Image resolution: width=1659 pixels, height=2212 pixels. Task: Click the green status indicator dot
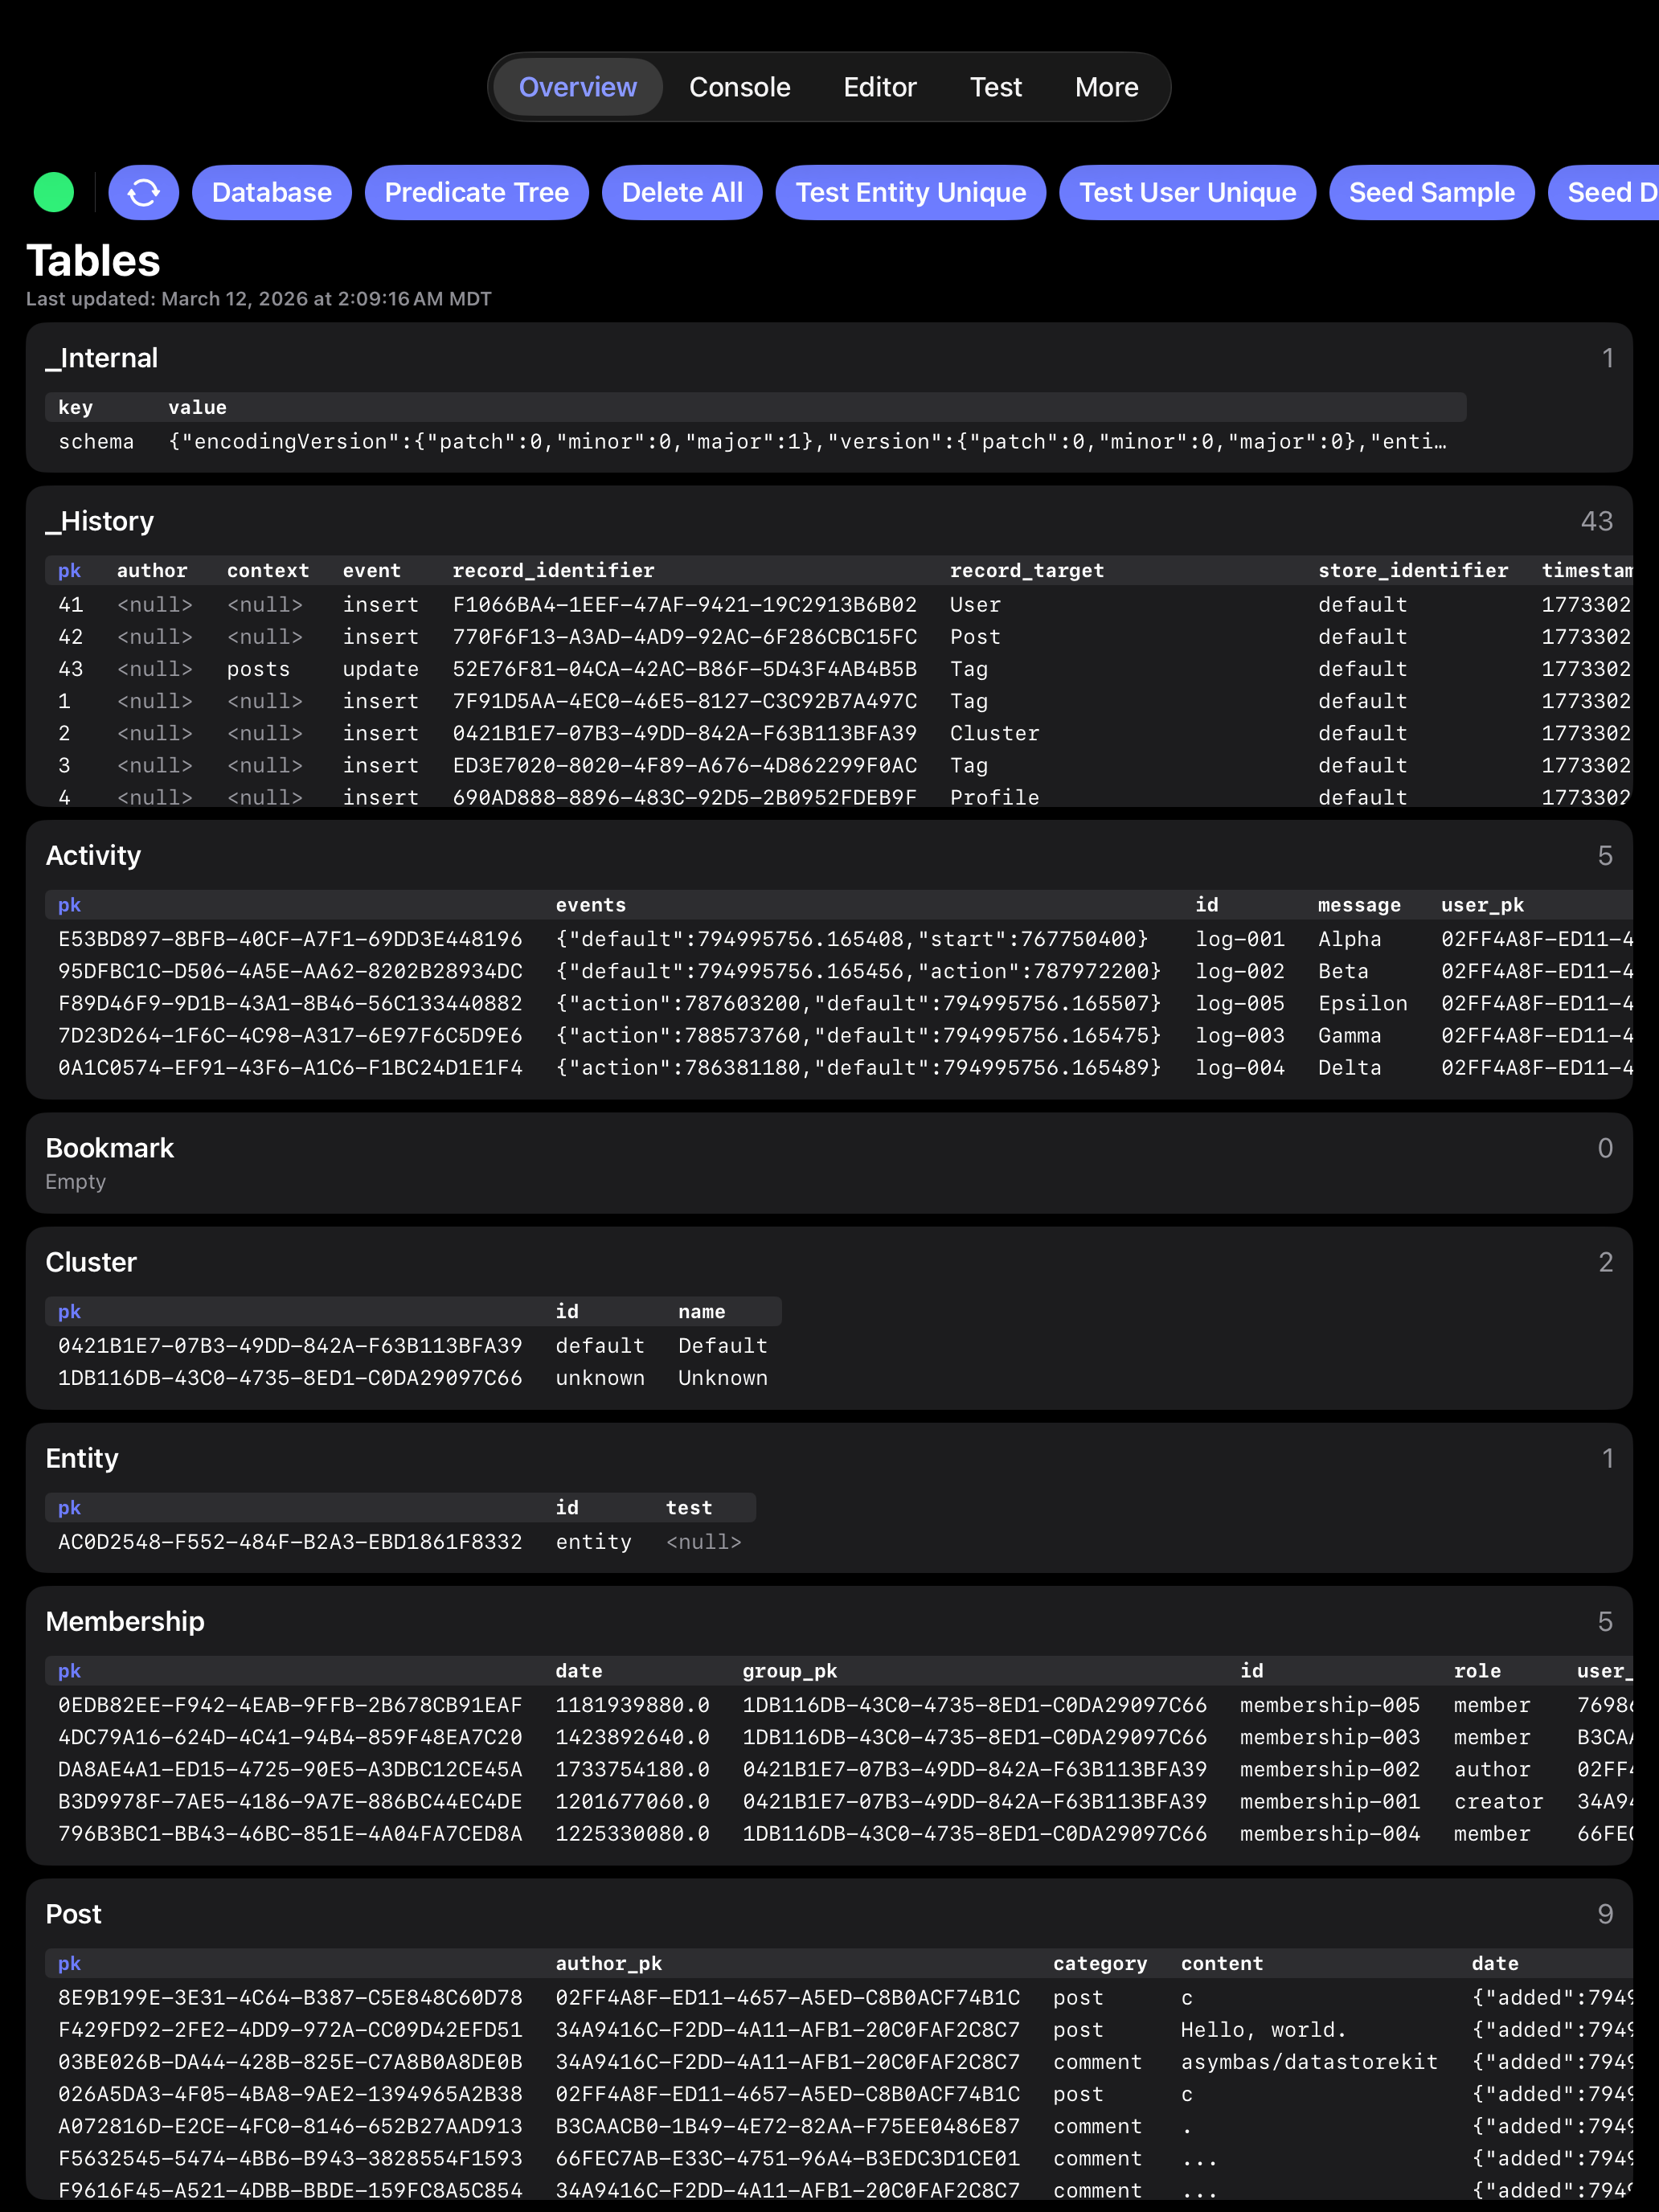(54, 192)
